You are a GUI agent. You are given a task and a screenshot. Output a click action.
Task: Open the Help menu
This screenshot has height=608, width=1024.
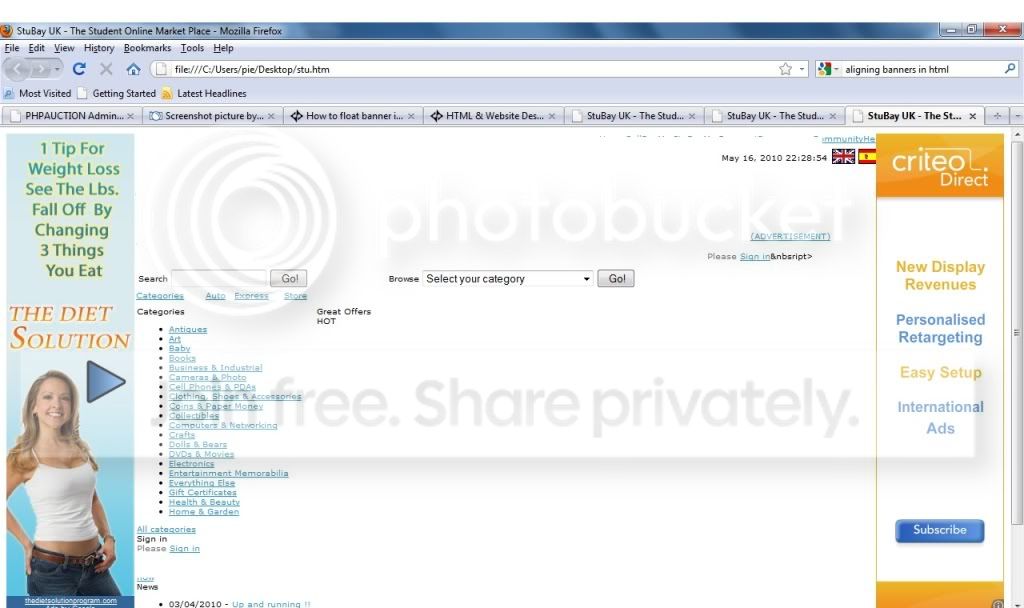[x=223, y=48]
